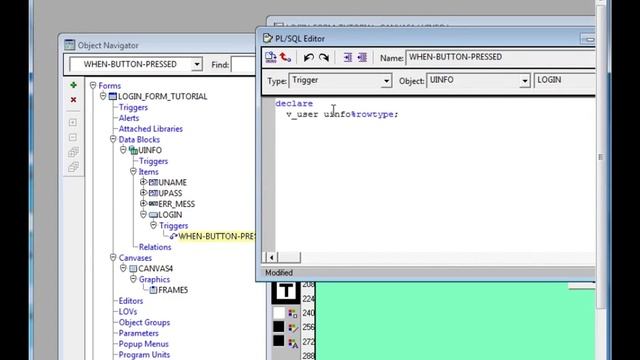This screenshot has width=640, height=360.
Task: Click the ERR_MESS display item icon
Action: [x=153, y=204]
